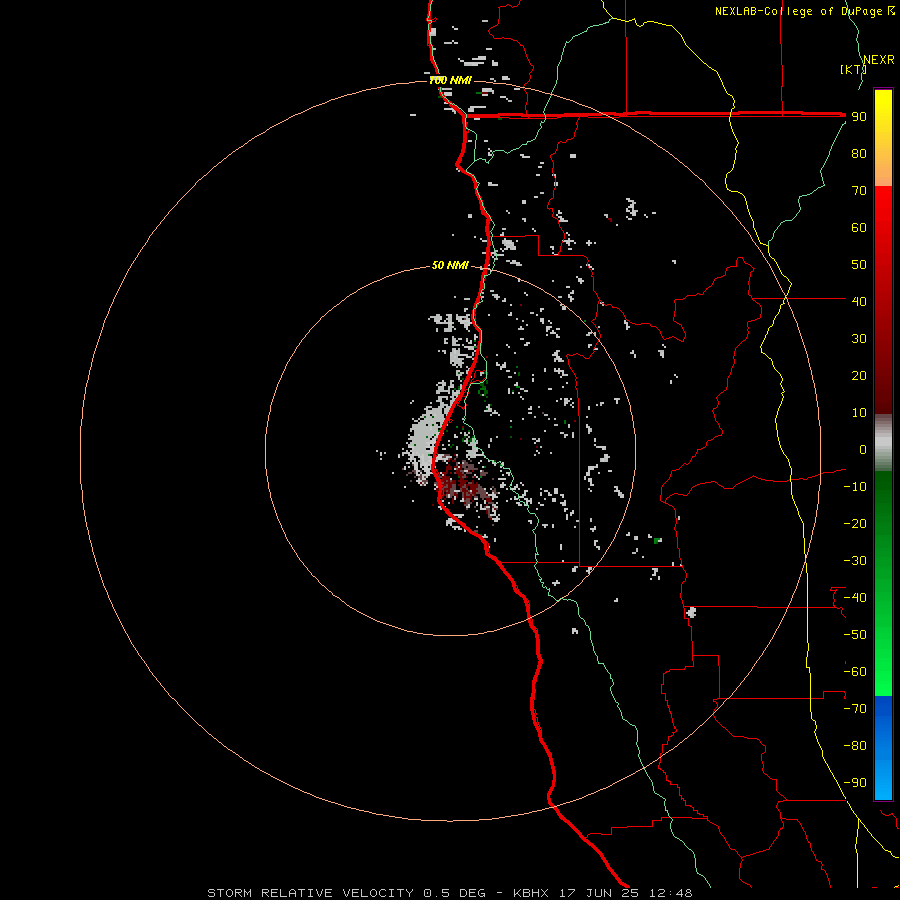Click the positive 30 scale label
This screenshot has width=900, height=900.
859,339
